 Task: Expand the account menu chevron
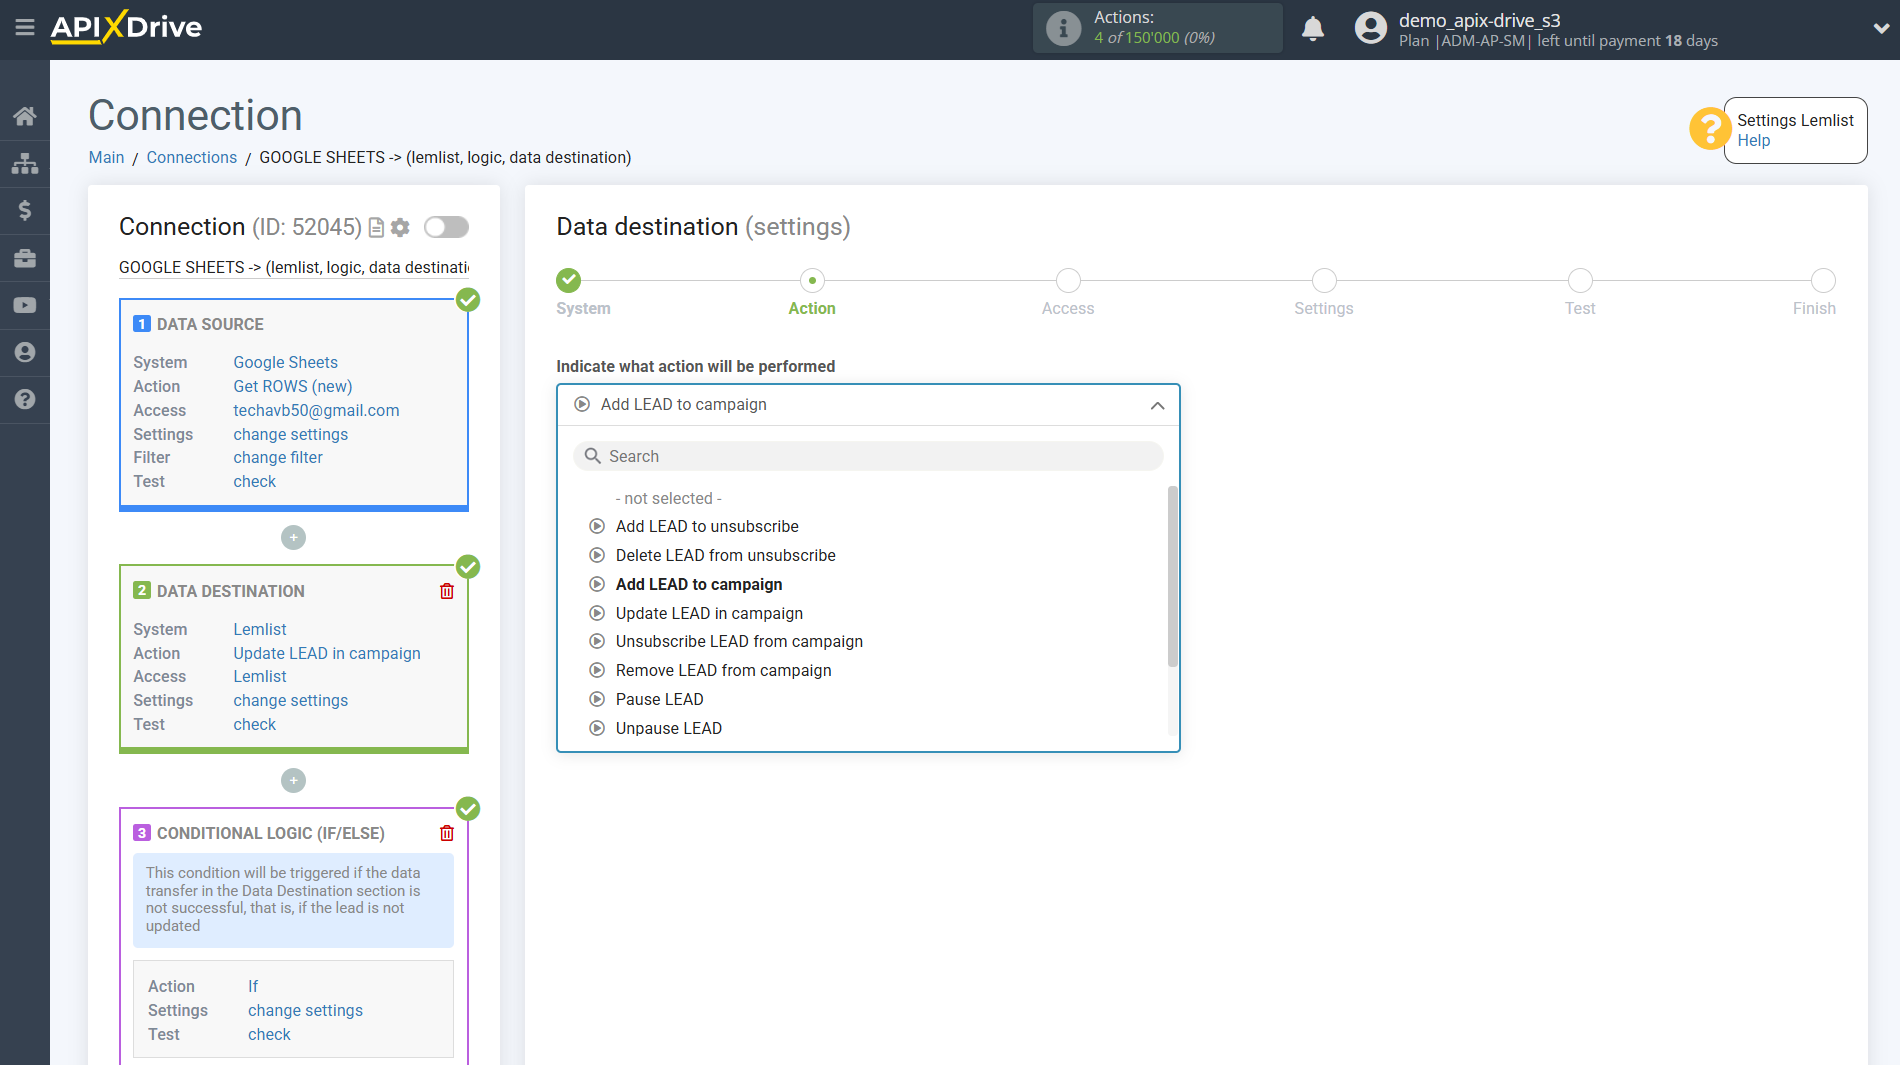coord(1880,28)
